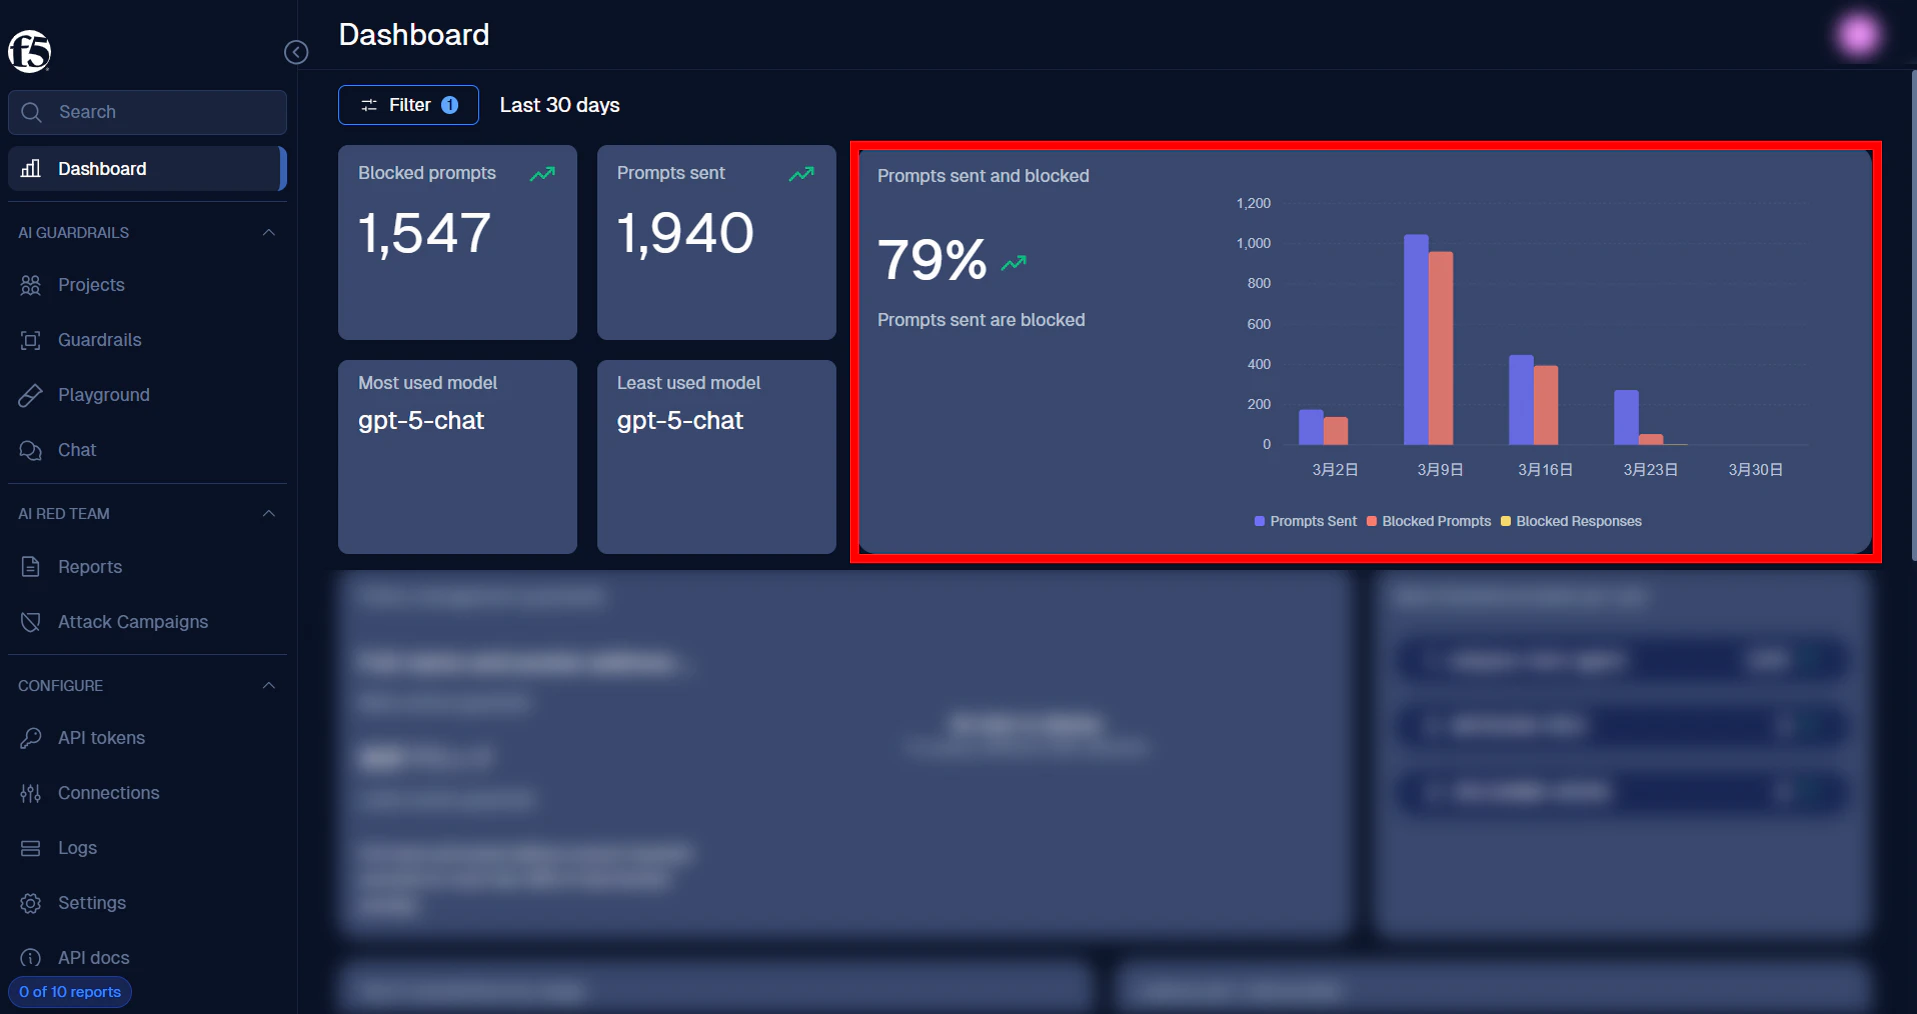Image resolution: width=1917 pixels, height=1014 pixels.
Task: Click the Attack Campaigns shield icon
Action: pyautogui.click(x=31, y=622)
